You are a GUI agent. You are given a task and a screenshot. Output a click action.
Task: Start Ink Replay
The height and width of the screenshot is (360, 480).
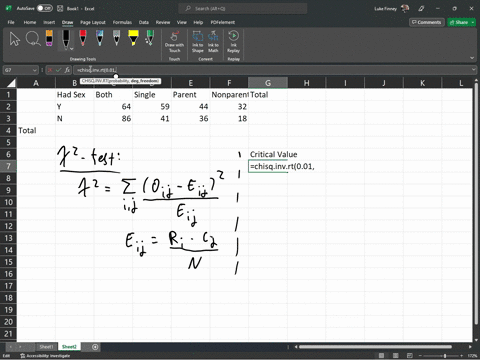pos(233,42)
